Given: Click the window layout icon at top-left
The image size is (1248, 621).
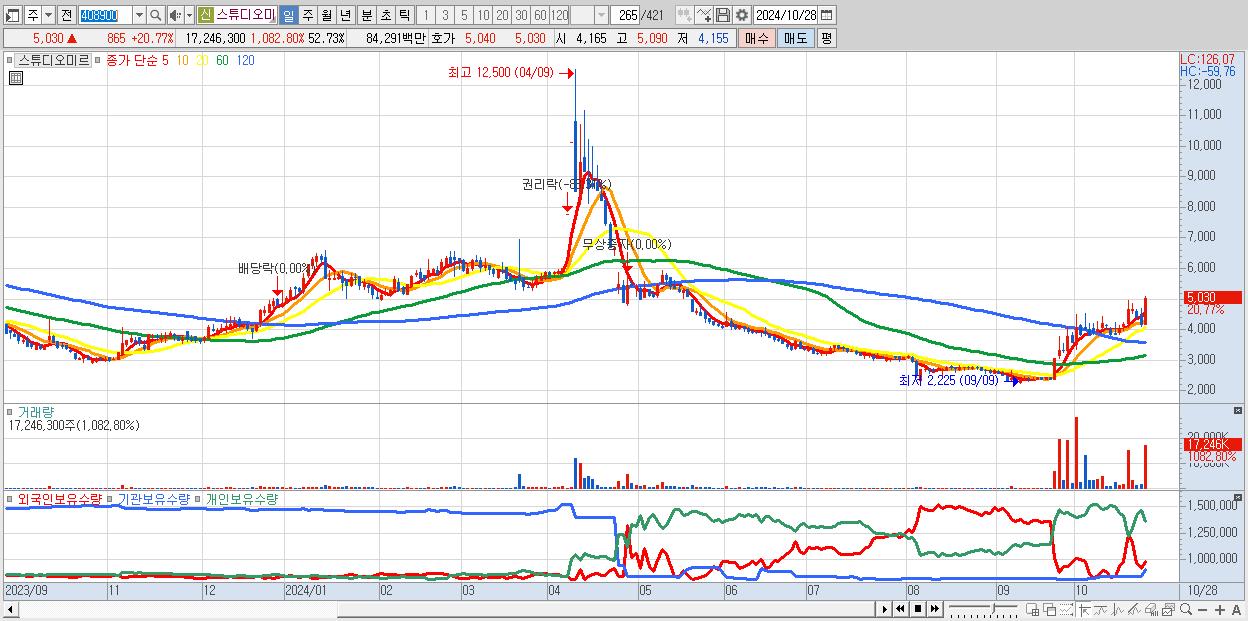Looking at the screenshot, I should [x=13, y=15].
